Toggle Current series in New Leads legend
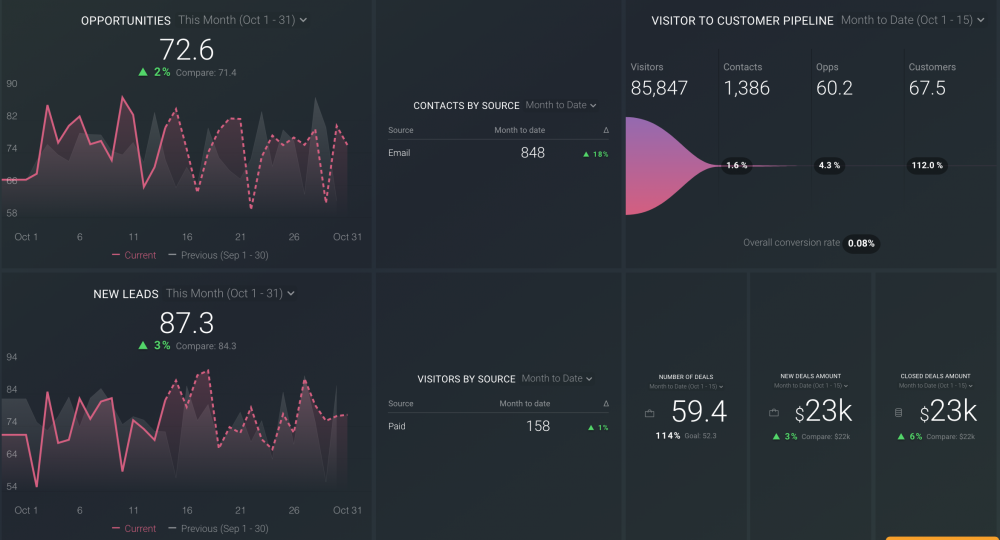This screenshot has height=540, width=1000. pyautogui.click(x=133, y=528)
